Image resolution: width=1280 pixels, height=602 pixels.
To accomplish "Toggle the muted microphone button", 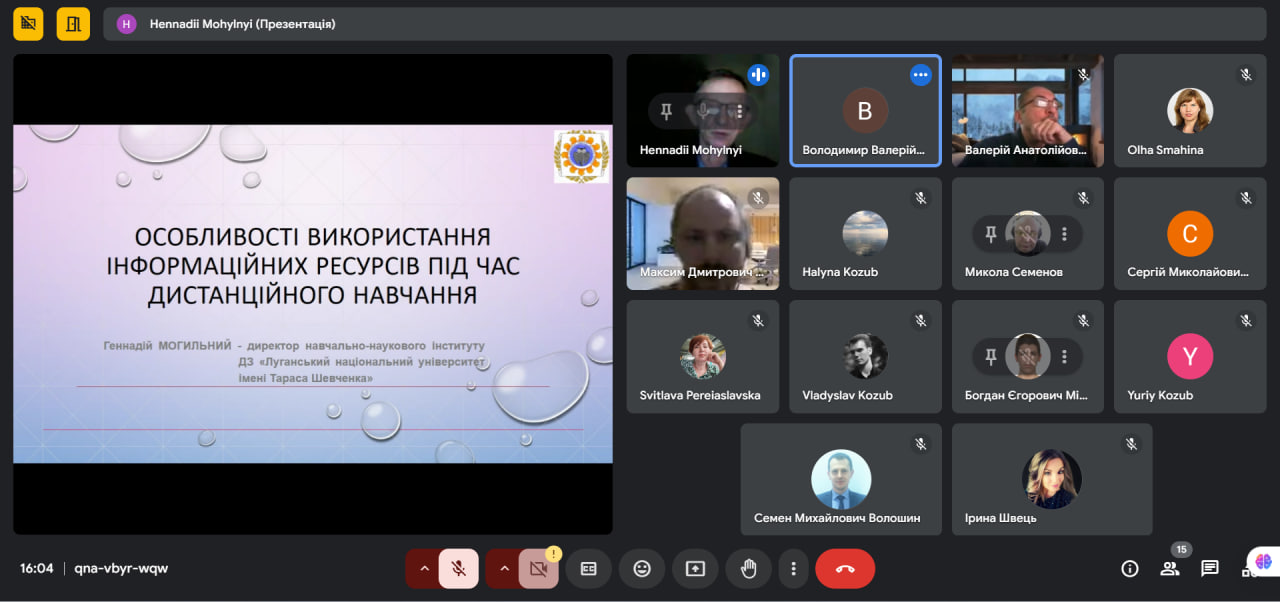I will [x=458, y=568].
